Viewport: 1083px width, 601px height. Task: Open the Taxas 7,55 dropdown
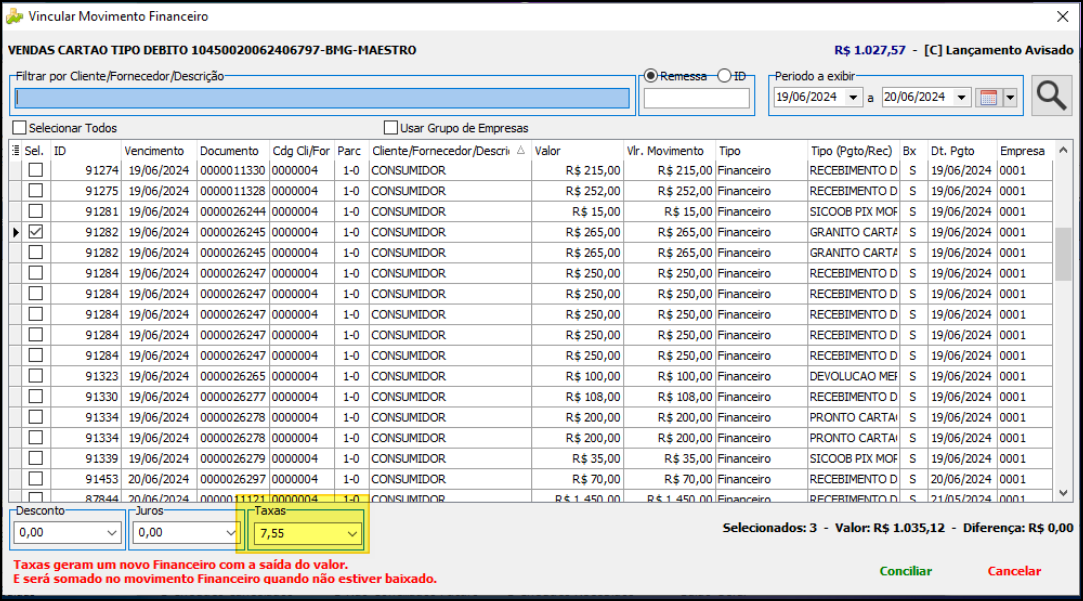(352, 533)
